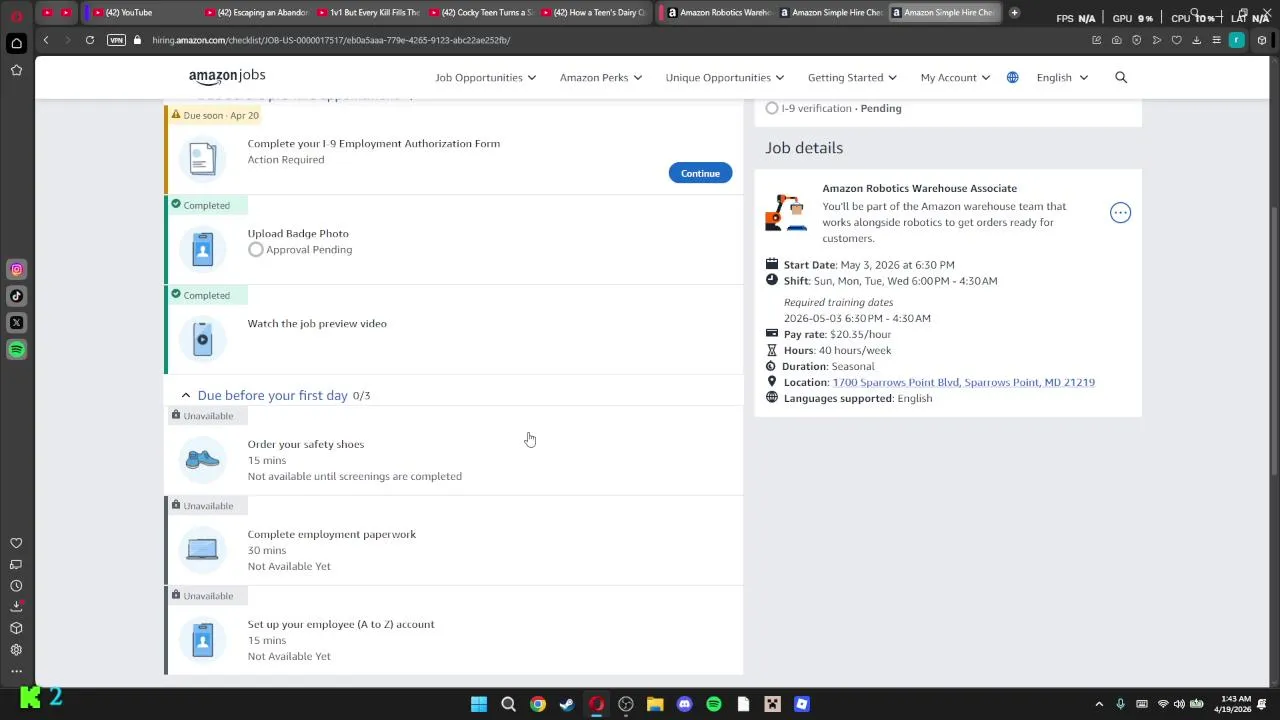Show hidden system tray icons
This screenshot has height=720, width=1280.
click(1099, 704)
